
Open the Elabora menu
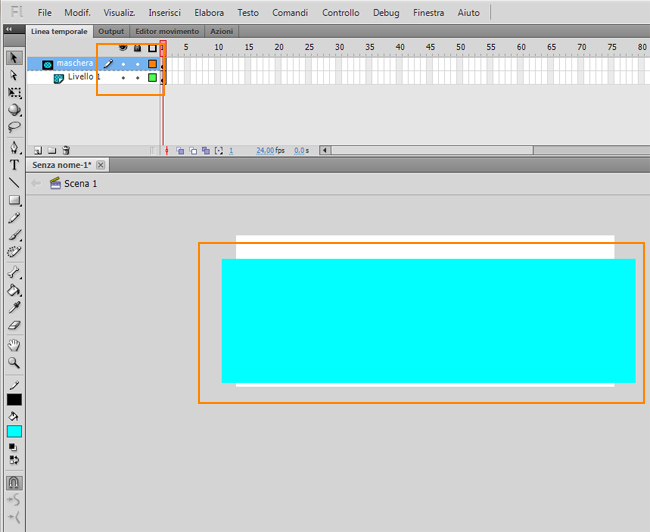[x=209, y=13]
